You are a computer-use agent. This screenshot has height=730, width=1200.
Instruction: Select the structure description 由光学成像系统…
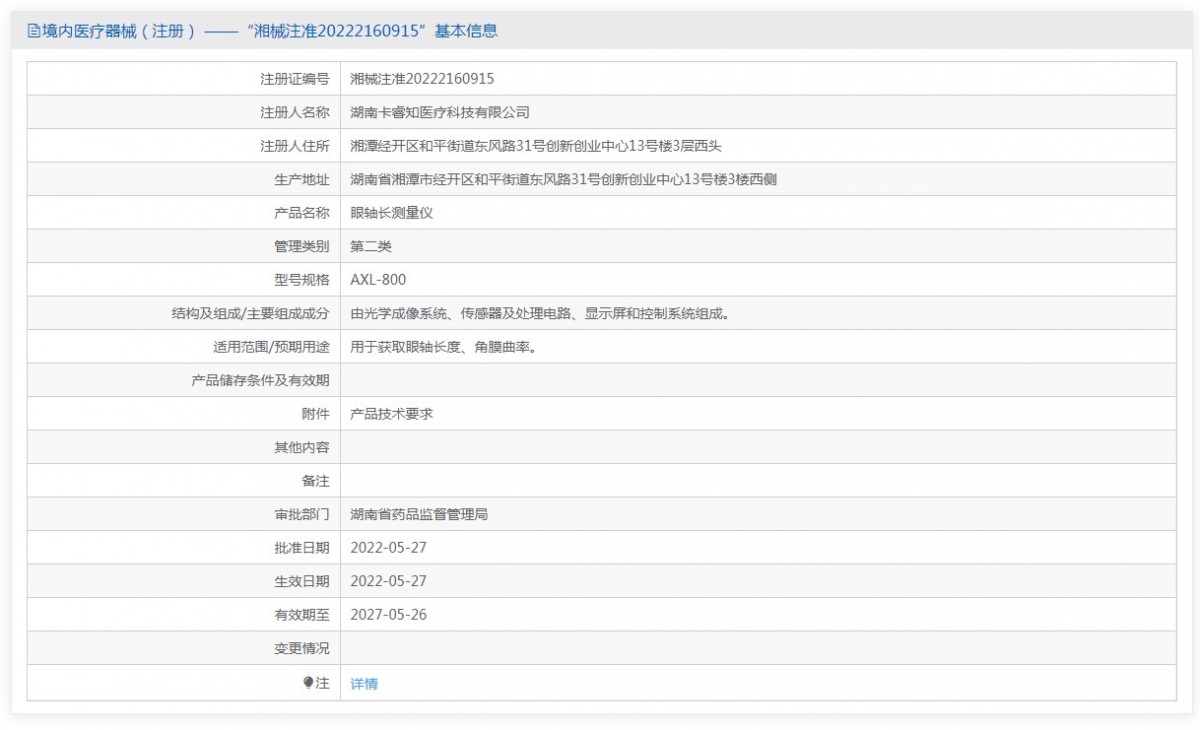click(x=540, y=314)
